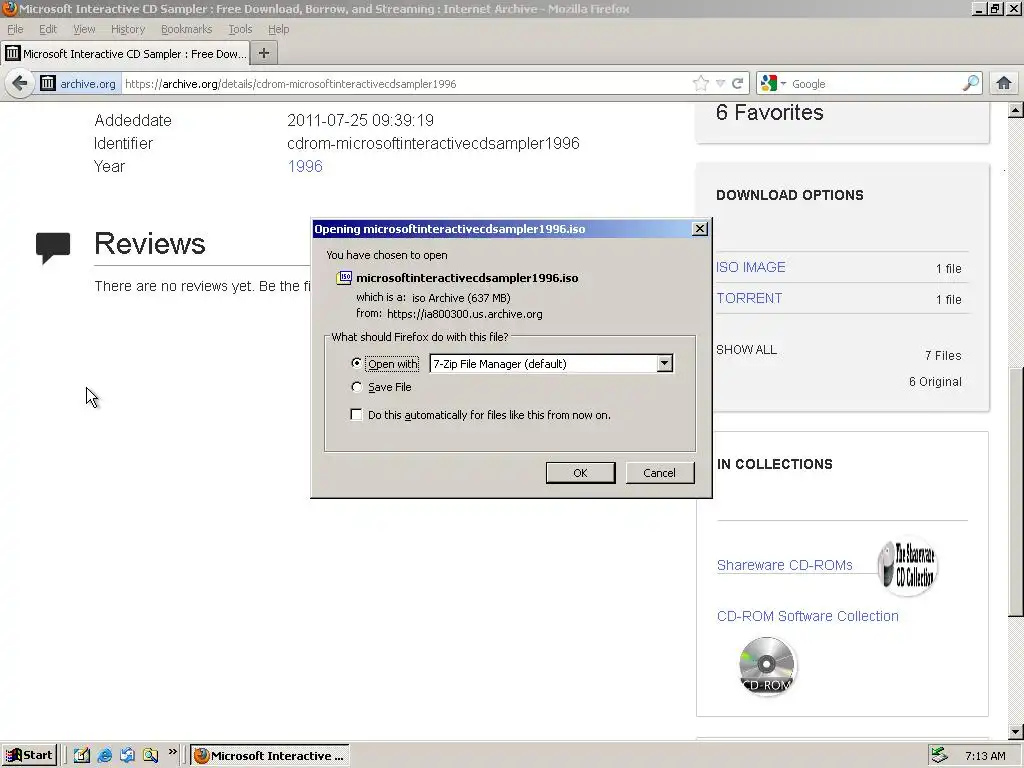Open the URL history dropdown arrow
This screenshot has width=1024, height=768.
pos(720,84)
